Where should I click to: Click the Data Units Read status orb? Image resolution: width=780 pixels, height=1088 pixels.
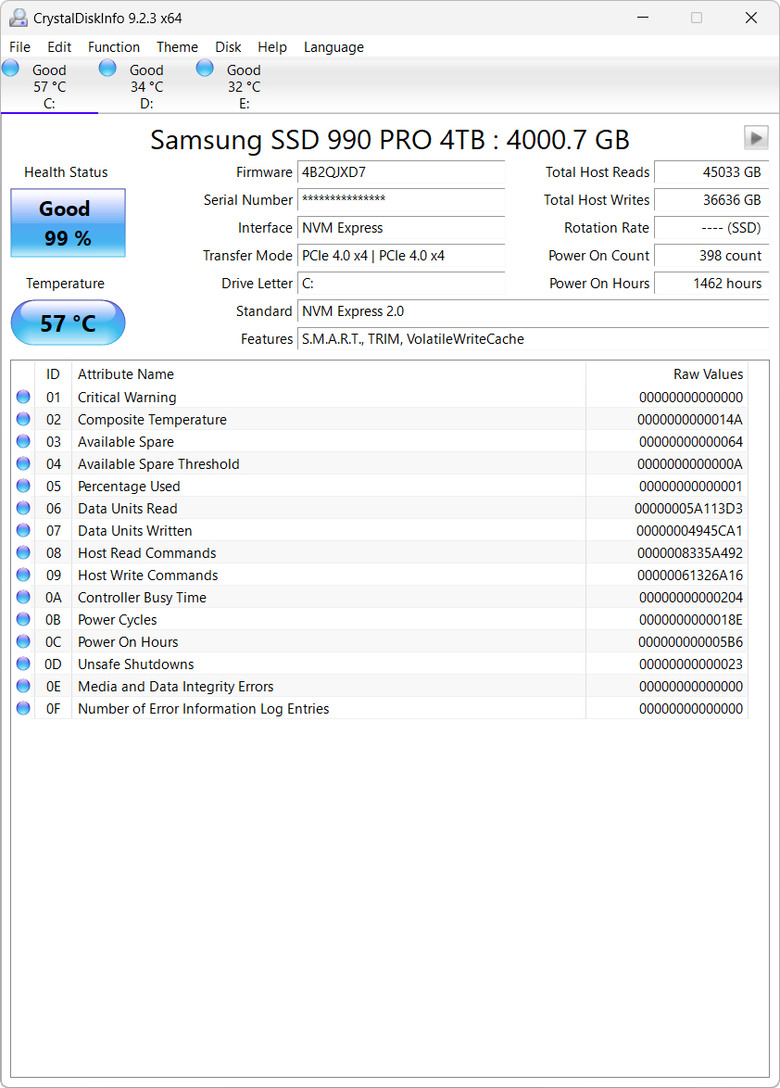(24, 508)
